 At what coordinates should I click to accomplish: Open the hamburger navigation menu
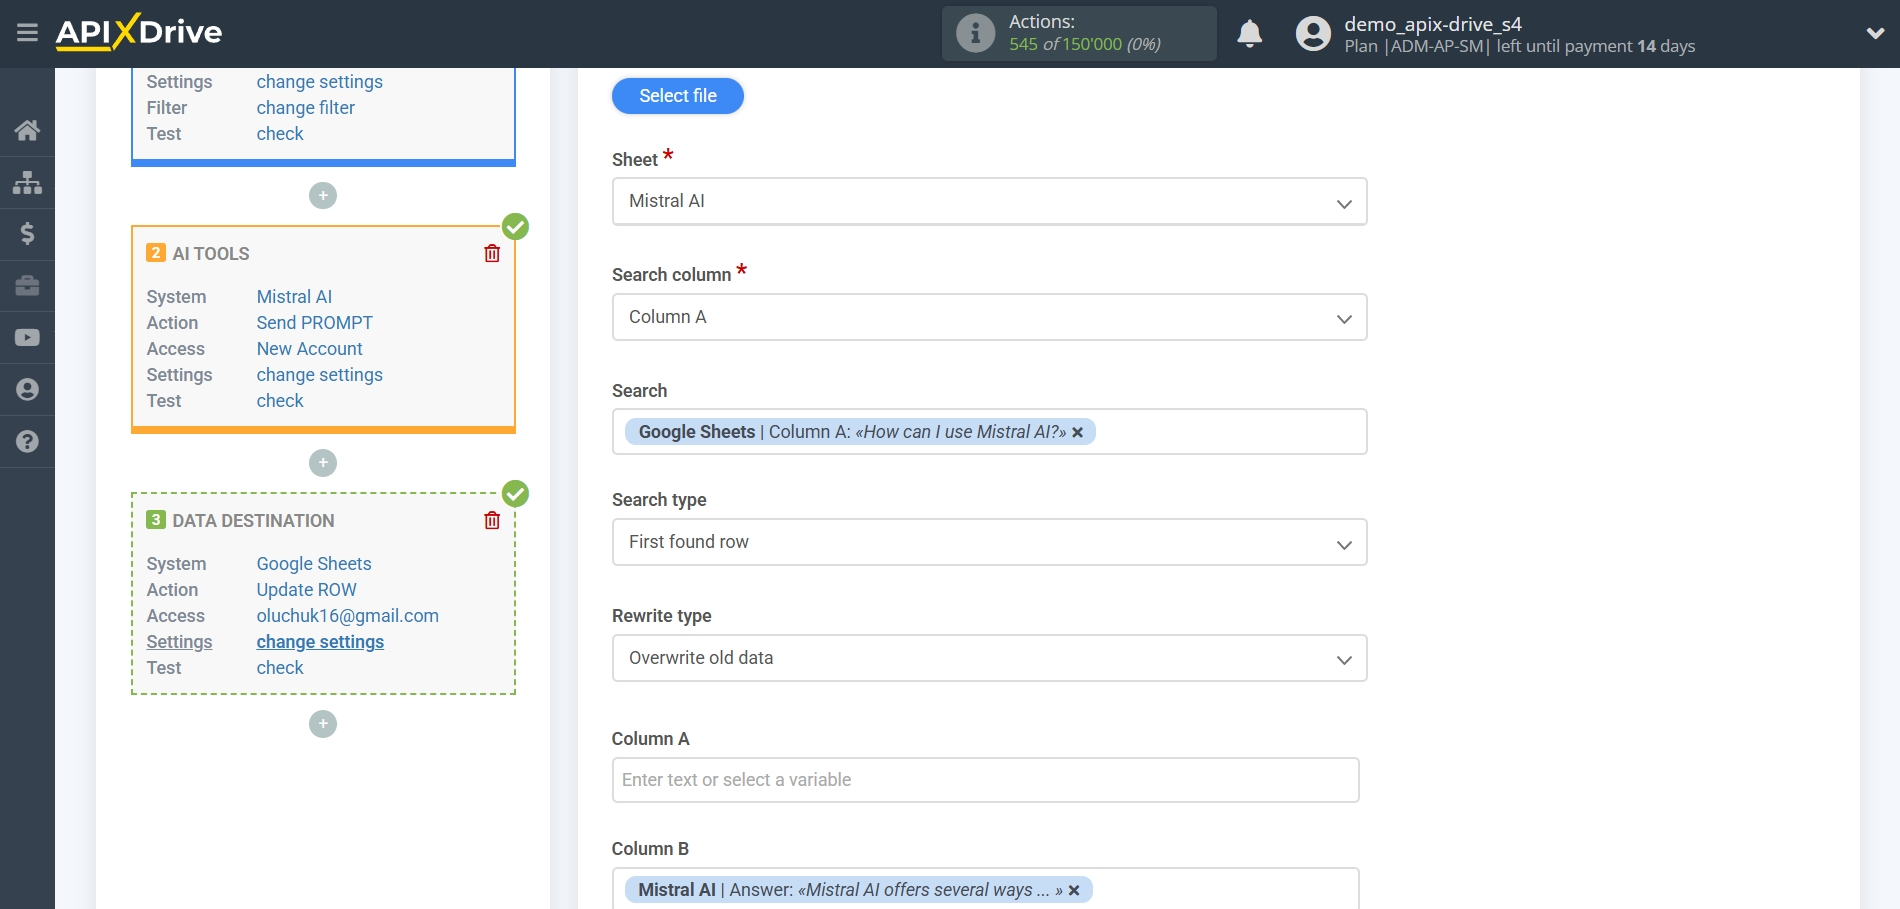coord(27,32)
